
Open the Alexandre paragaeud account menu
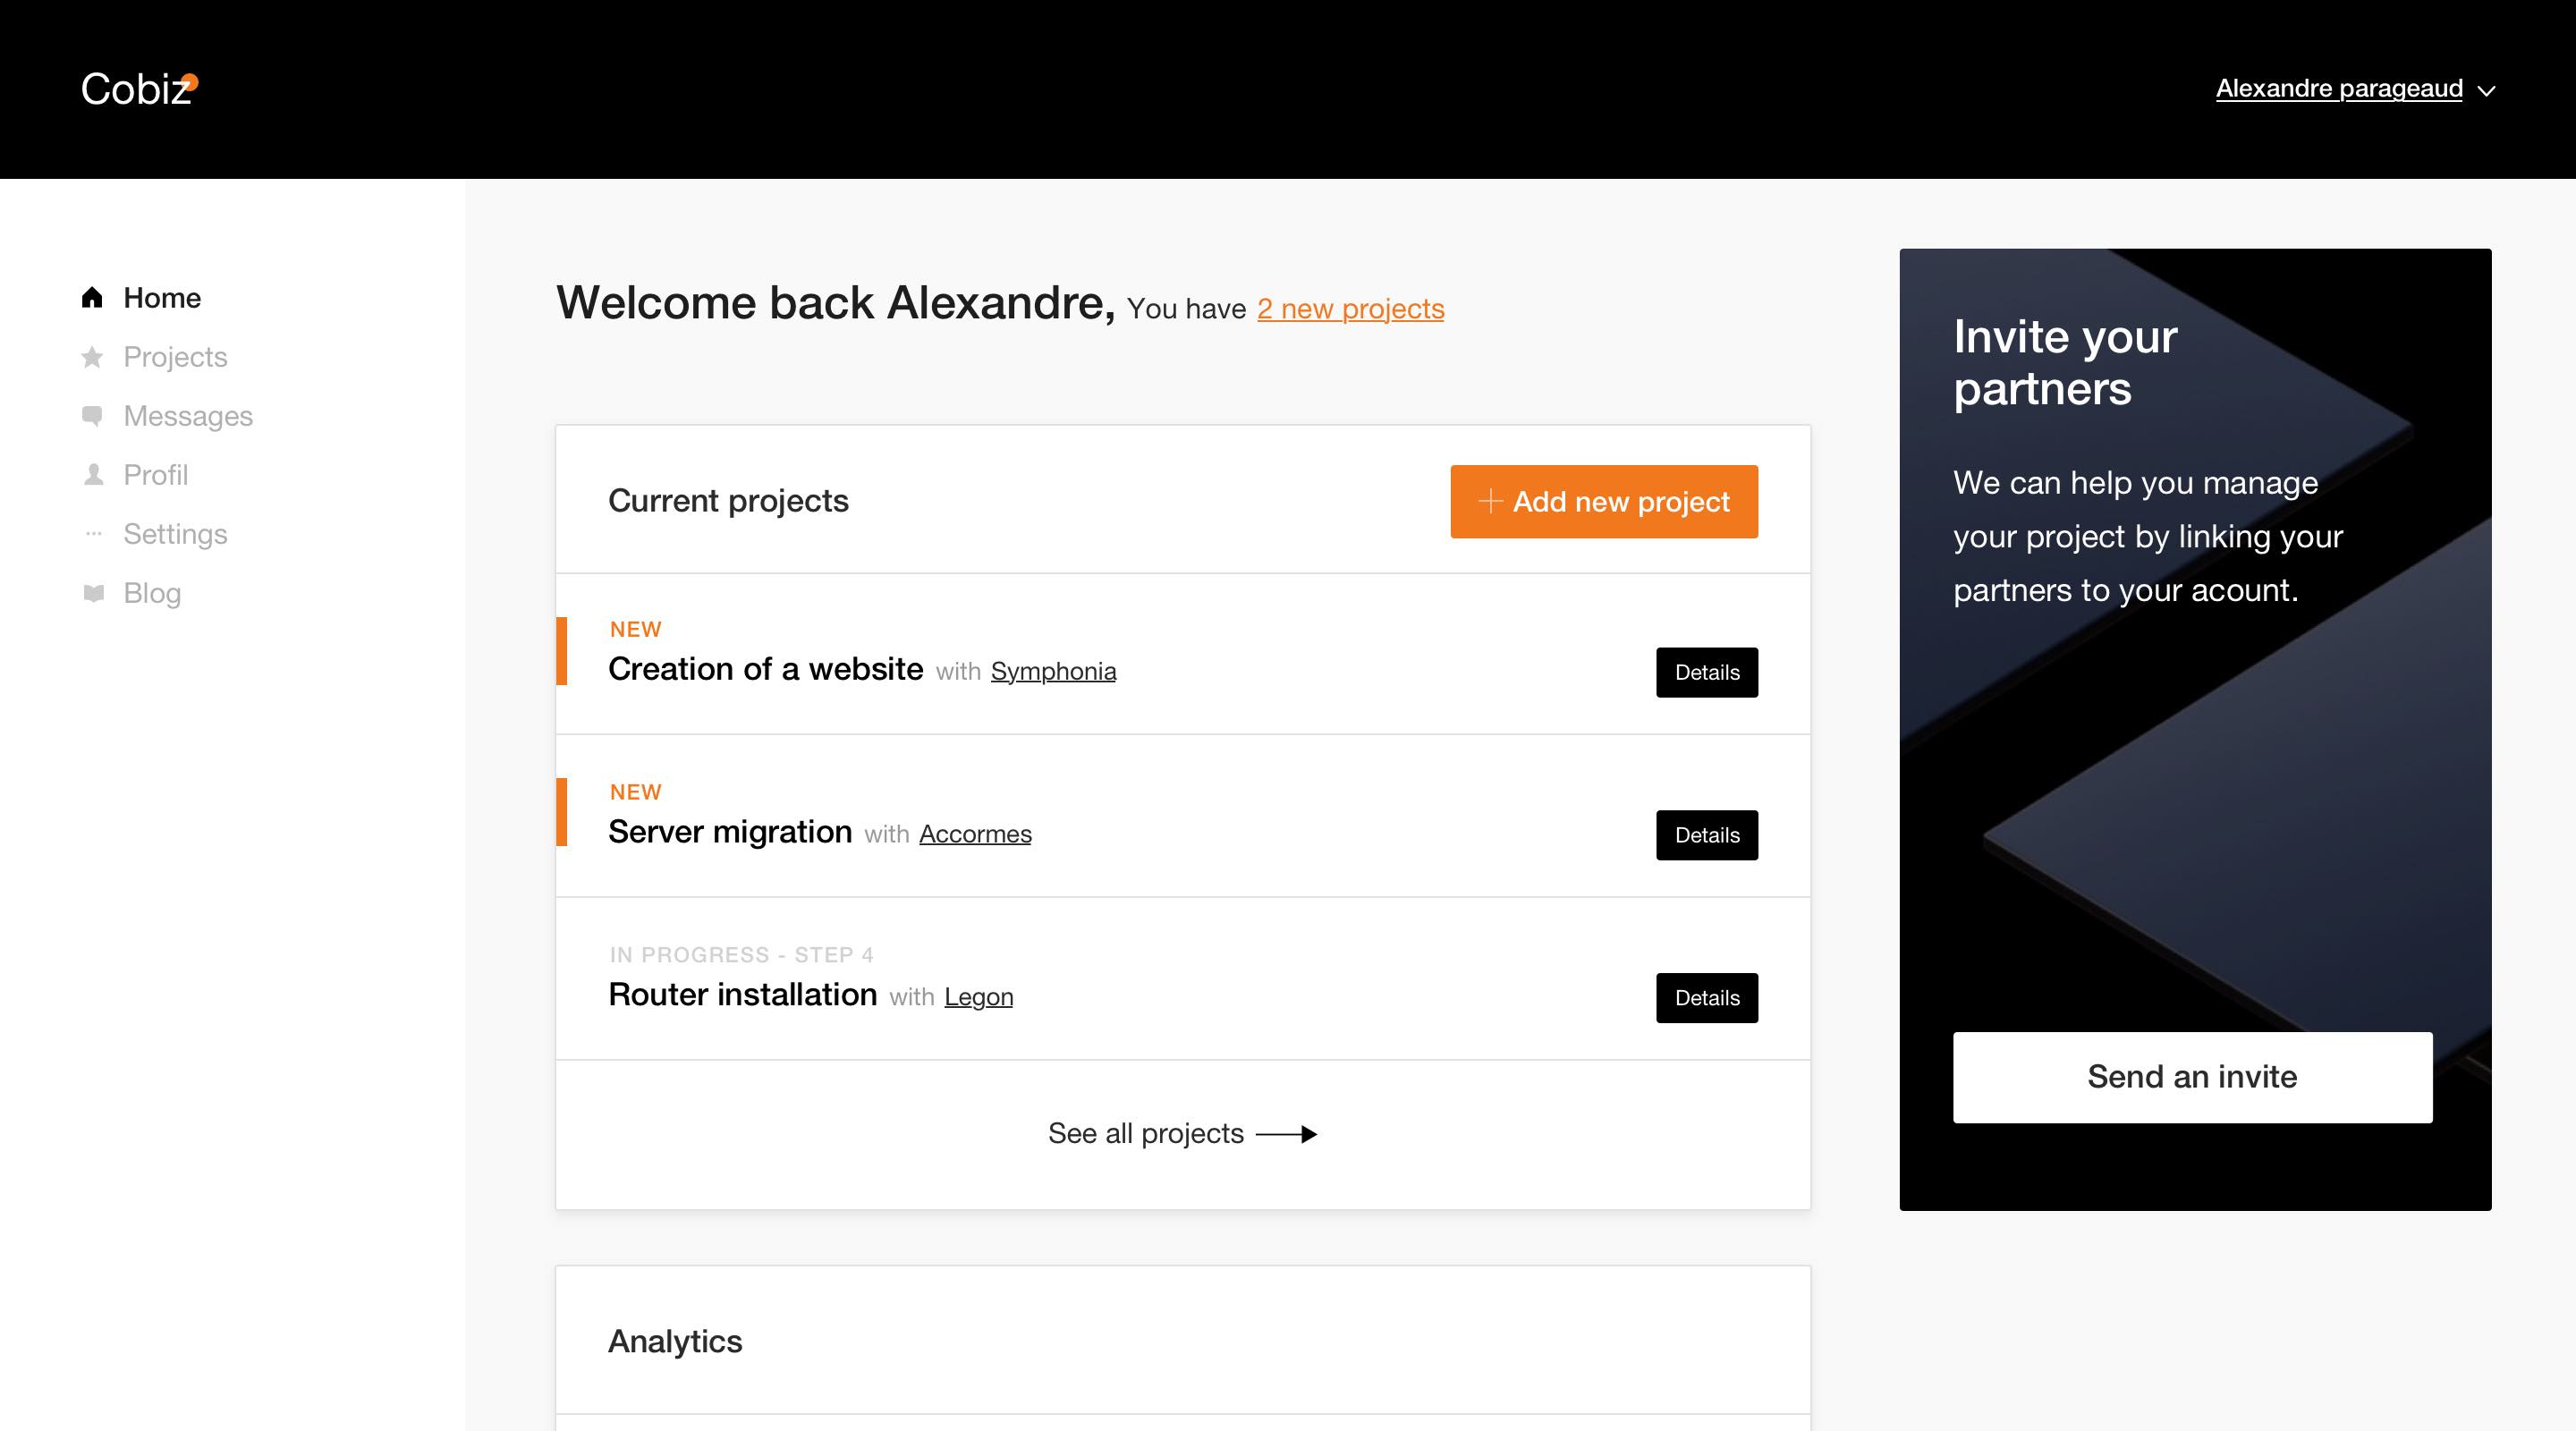point(2338,89)
